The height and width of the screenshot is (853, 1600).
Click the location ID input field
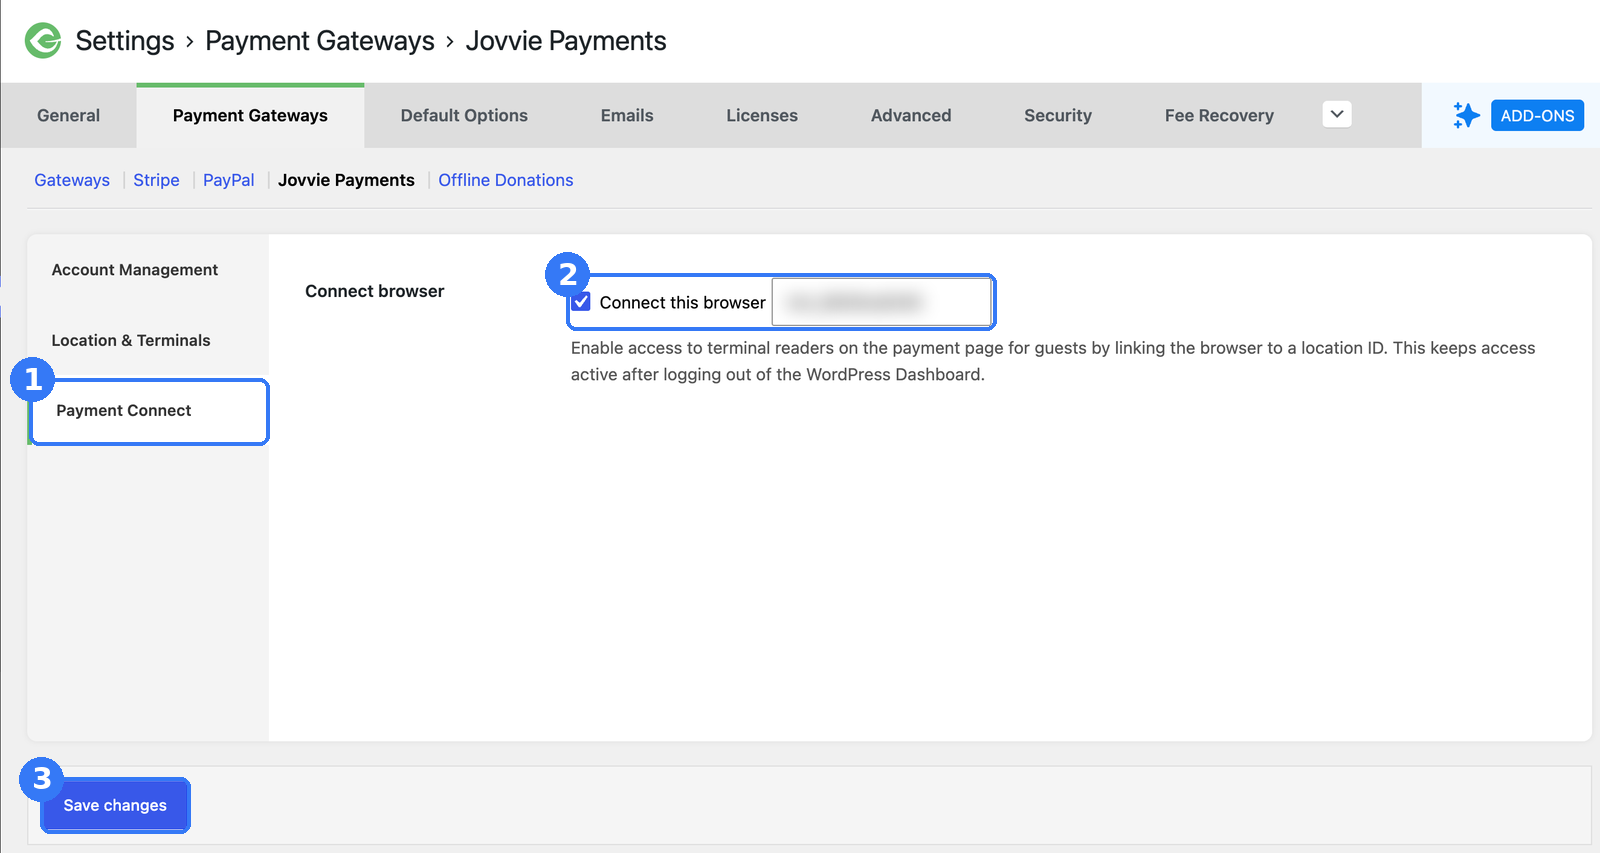[881, 302]
